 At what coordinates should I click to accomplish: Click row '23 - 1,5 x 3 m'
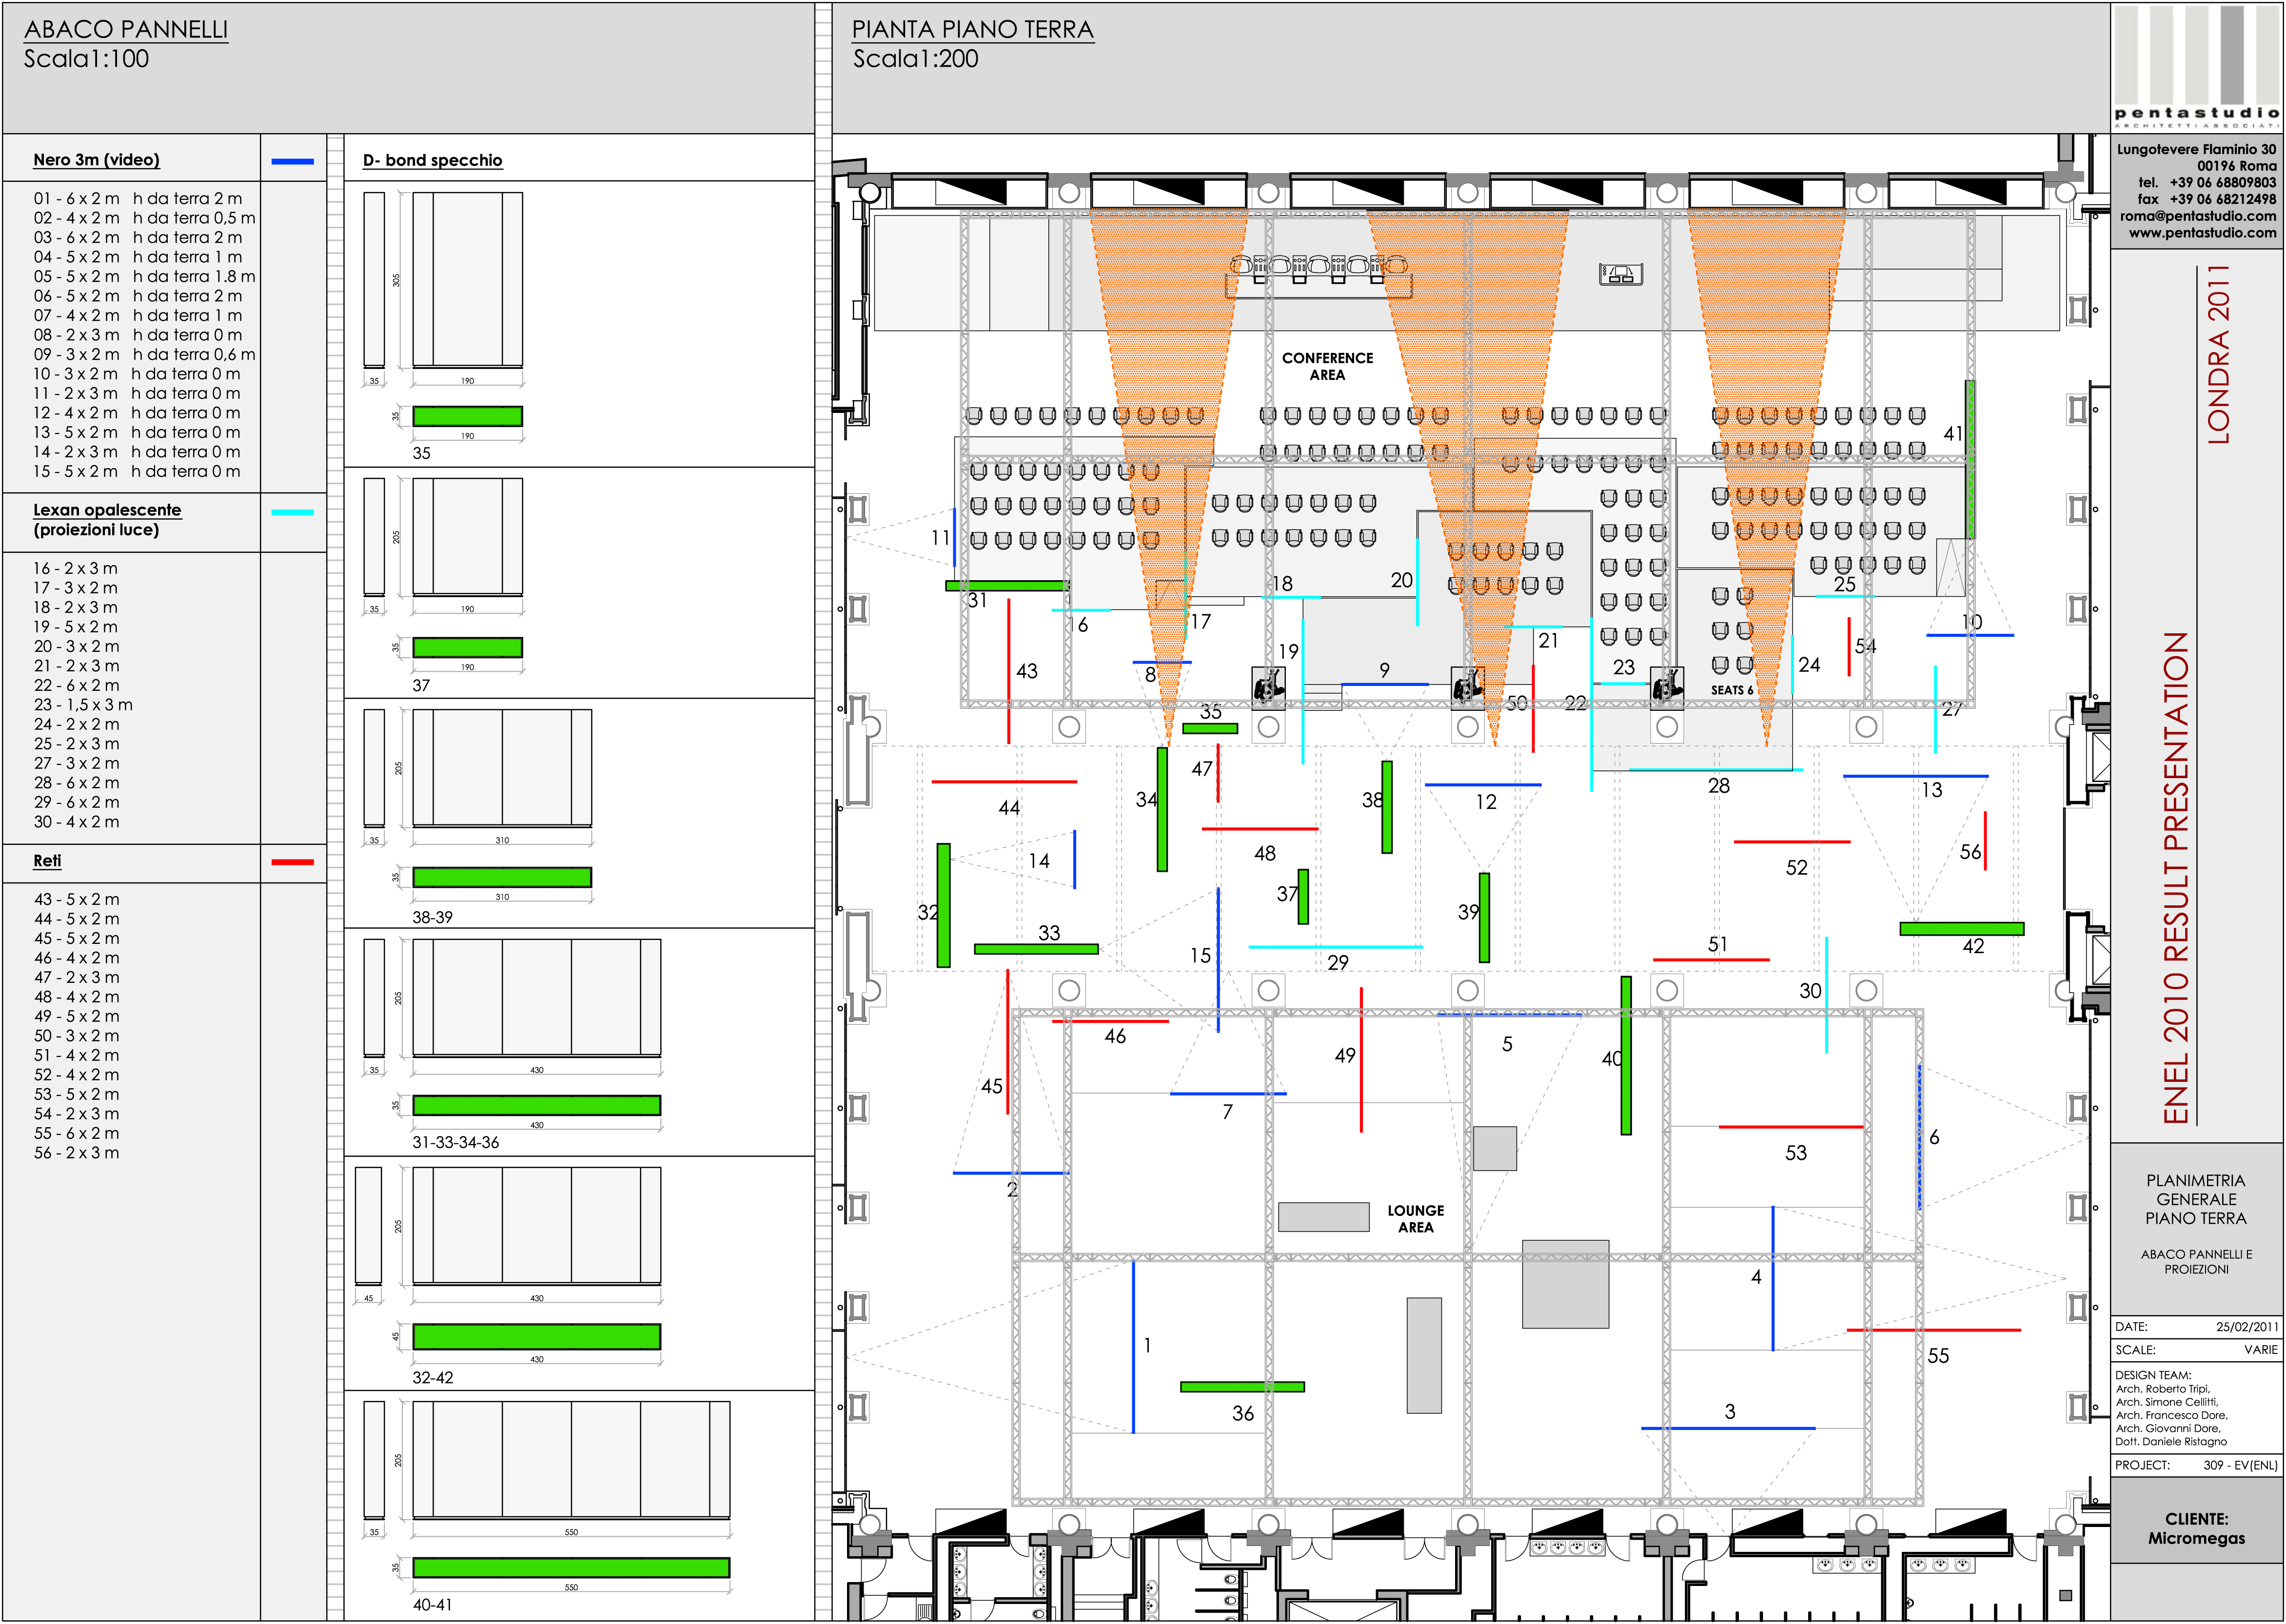tap(83, 705)
